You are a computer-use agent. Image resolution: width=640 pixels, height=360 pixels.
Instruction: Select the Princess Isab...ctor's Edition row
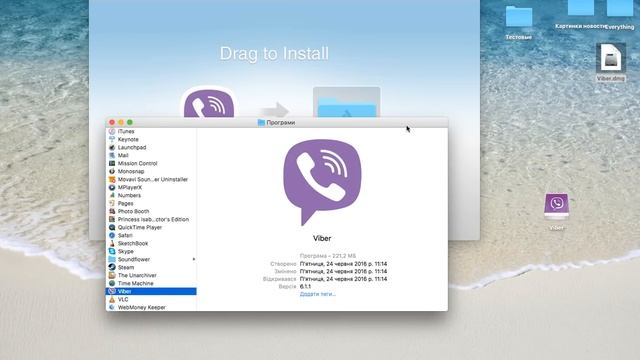pos(151,220)
